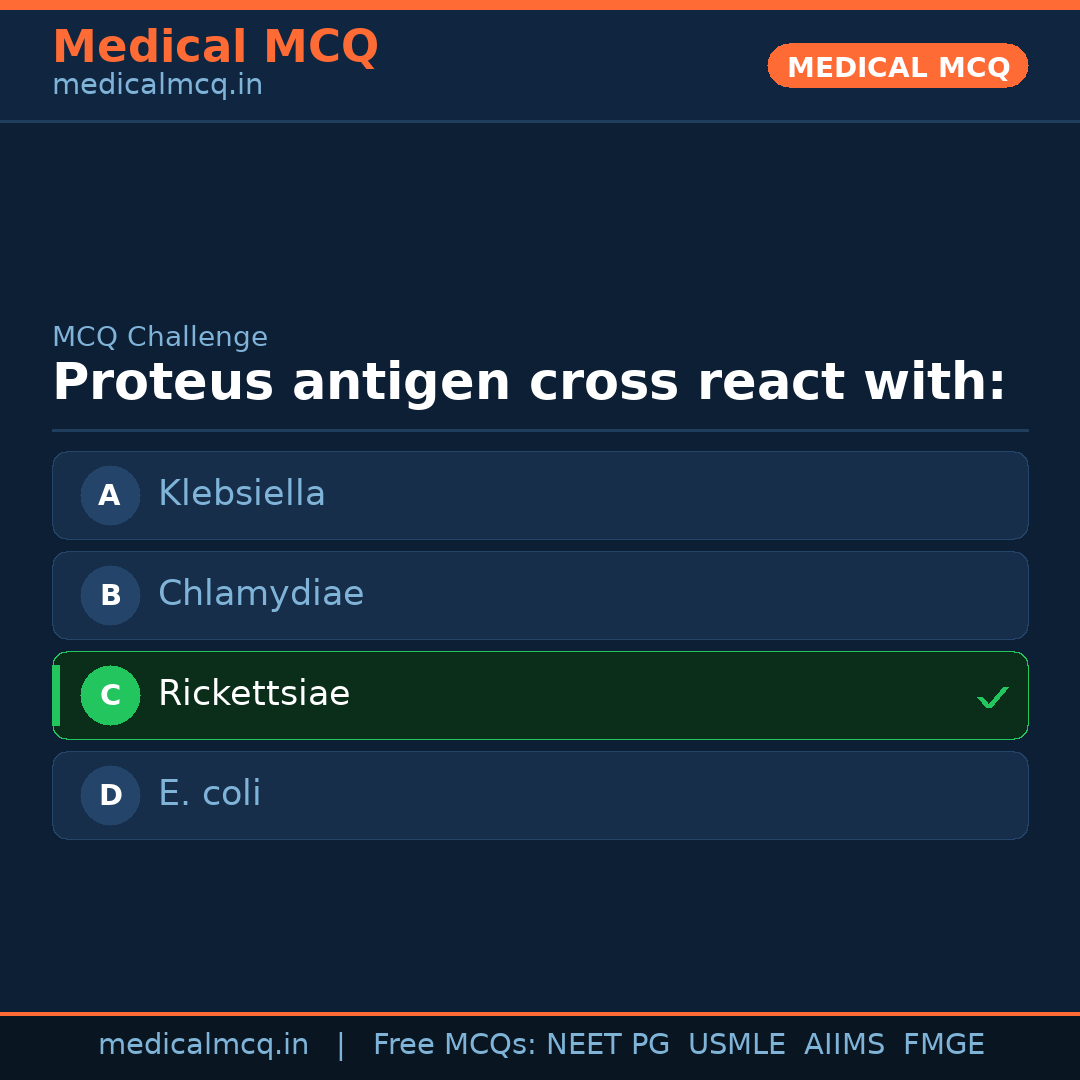Select the E. coli answer text
The image size is (1080, 1080).
209,794
